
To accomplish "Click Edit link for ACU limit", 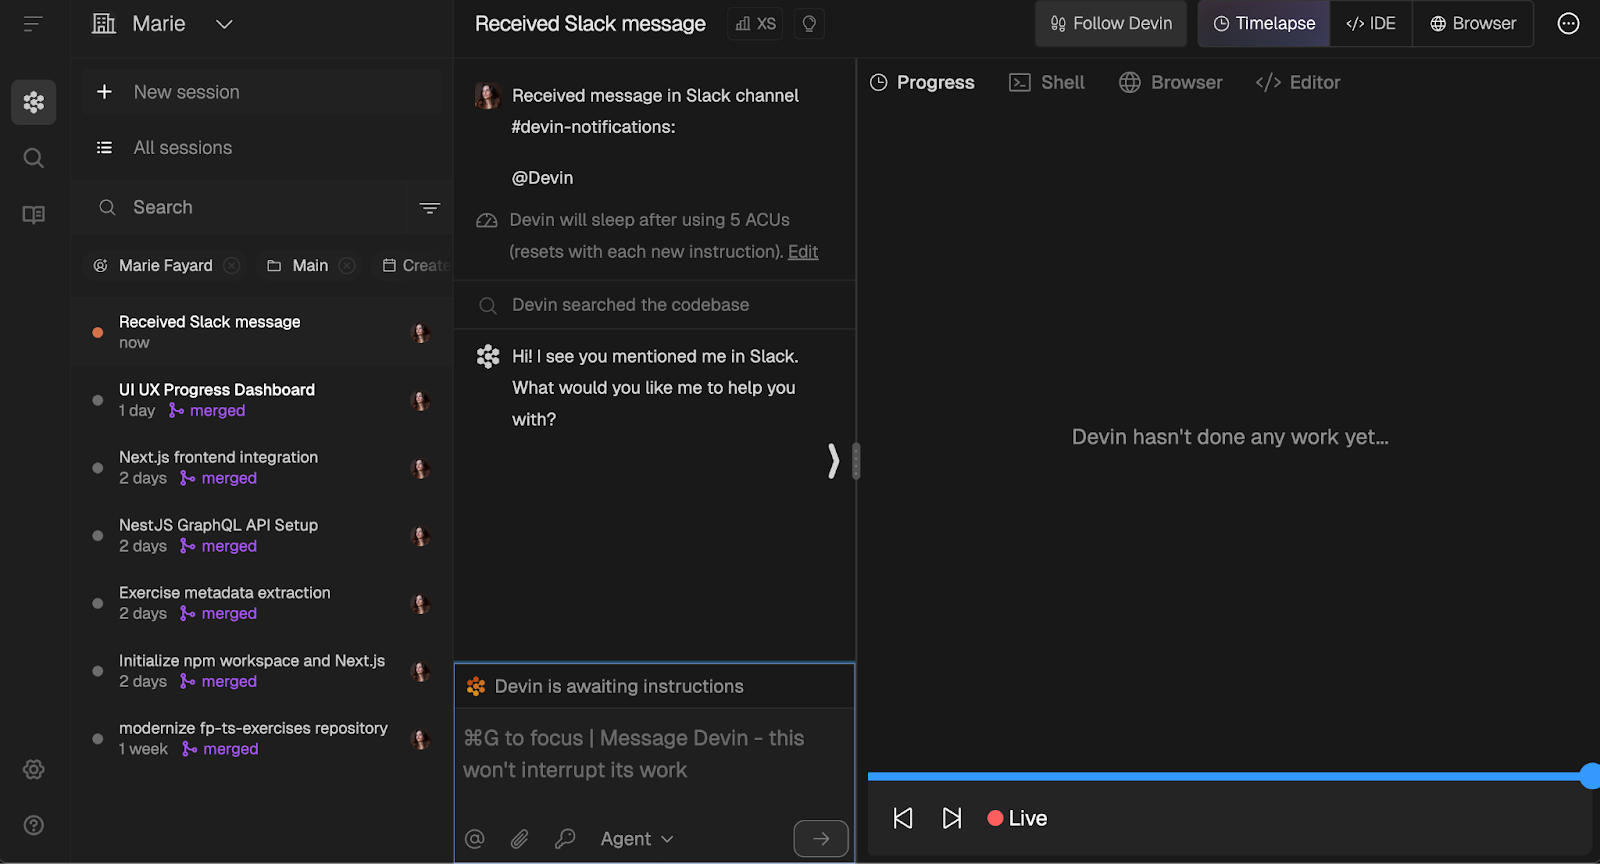I will (803, 252).
